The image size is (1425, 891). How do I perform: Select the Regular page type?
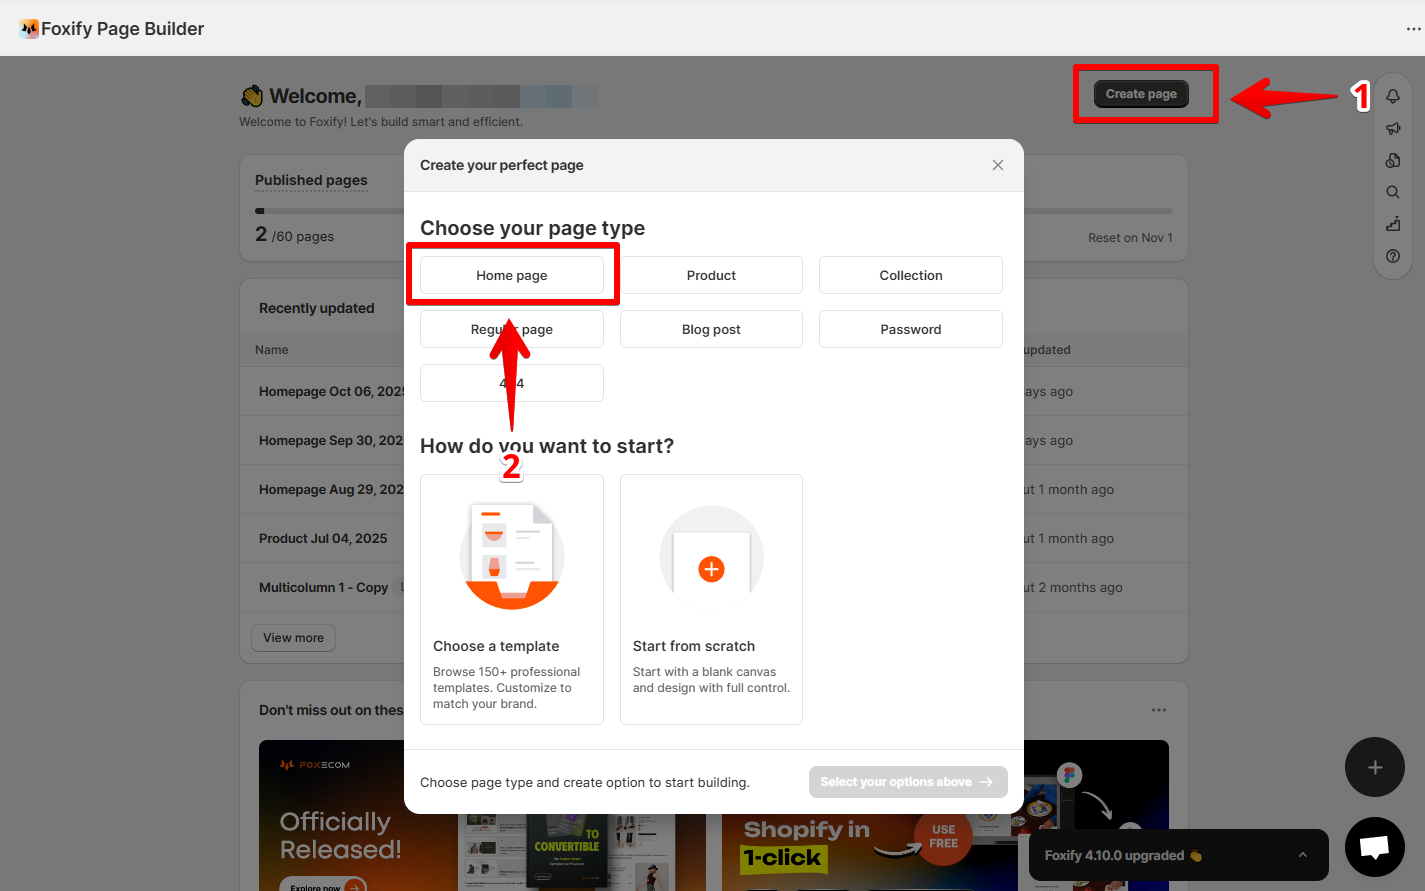tap(512, 329)
